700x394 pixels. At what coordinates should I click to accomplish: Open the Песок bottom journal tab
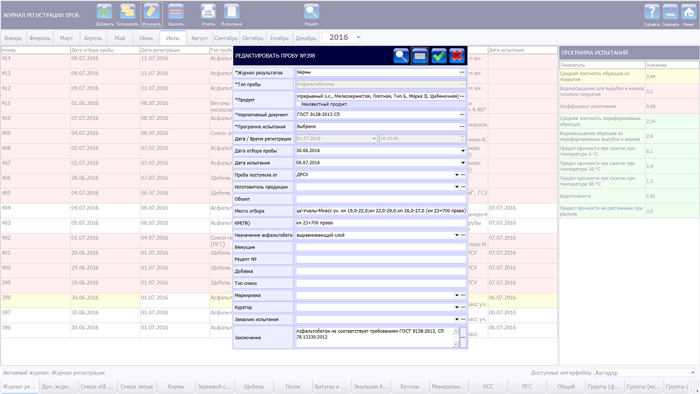point(293,387)
